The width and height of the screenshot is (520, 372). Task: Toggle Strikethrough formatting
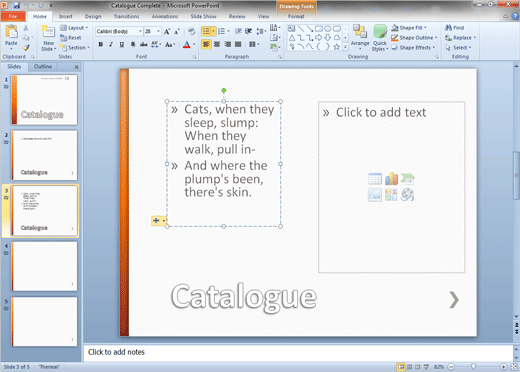[144, 44]
